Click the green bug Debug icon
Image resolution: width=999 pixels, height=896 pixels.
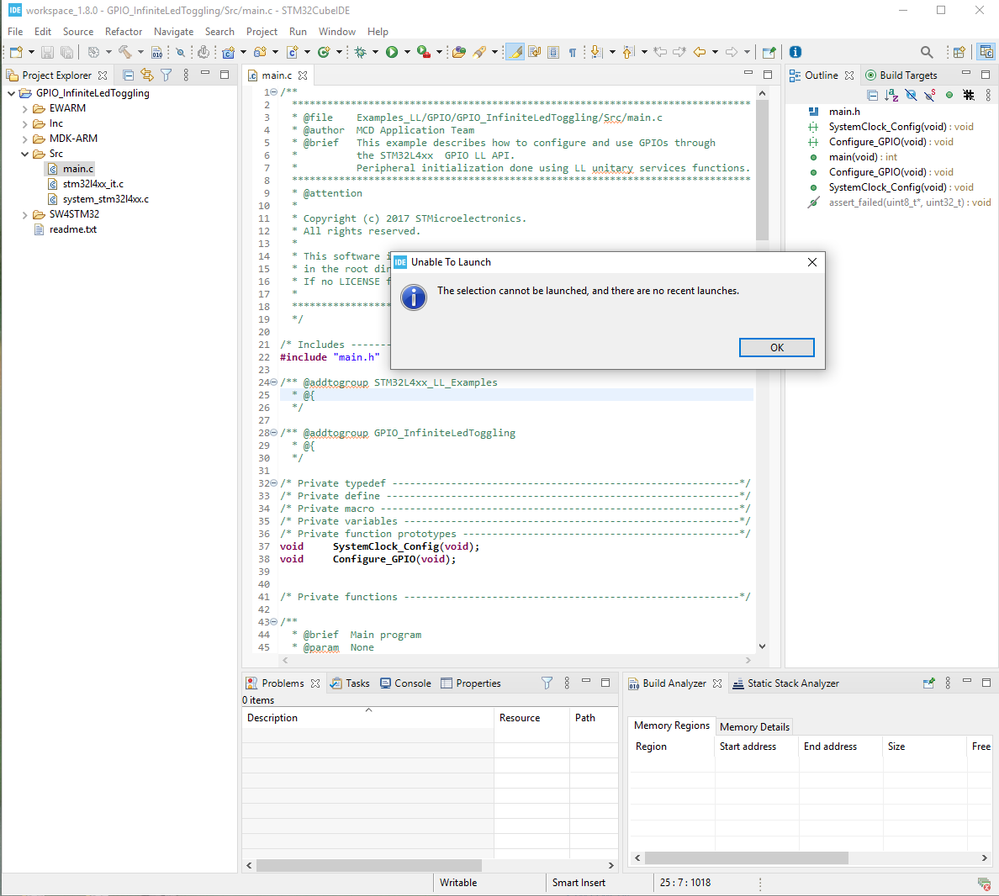click(361, 52)
